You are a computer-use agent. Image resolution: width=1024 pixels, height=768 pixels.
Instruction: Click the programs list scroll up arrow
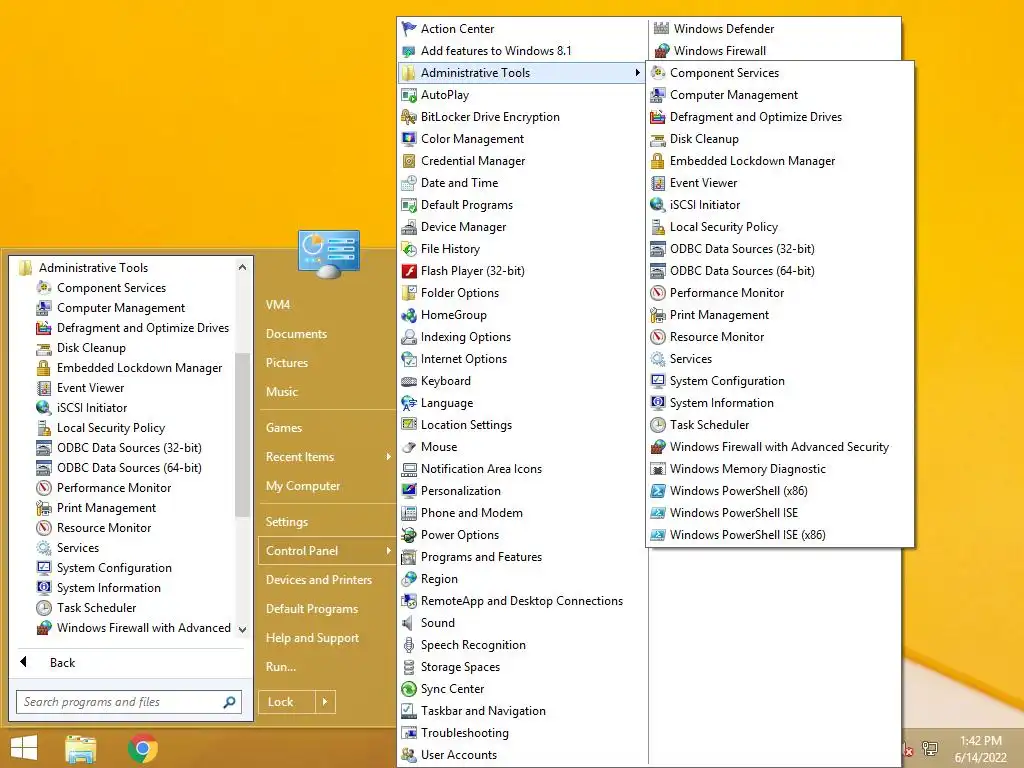pyautogui.click(x=242, y=267)
